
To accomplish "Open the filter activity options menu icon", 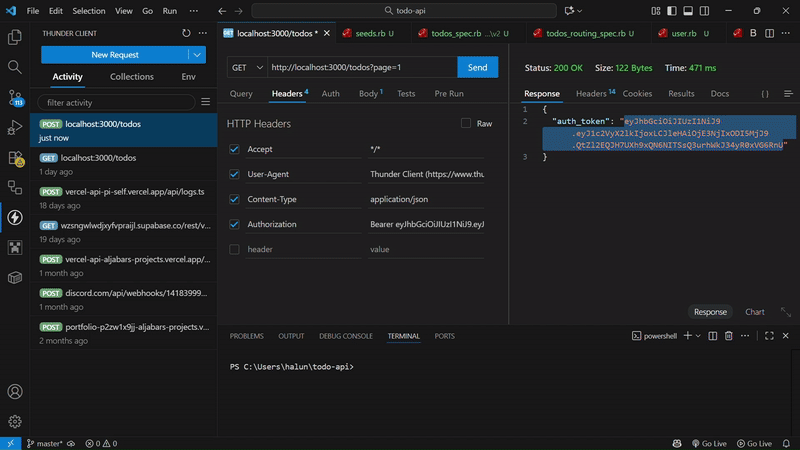I will (206, 102).
